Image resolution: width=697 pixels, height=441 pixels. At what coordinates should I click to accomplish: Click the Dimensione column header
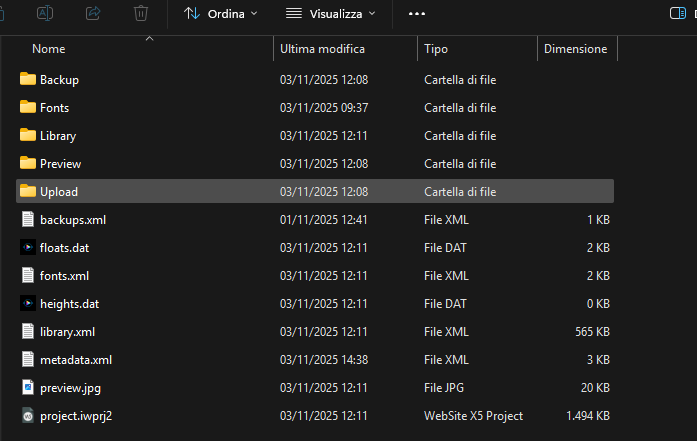pos(575,49)
